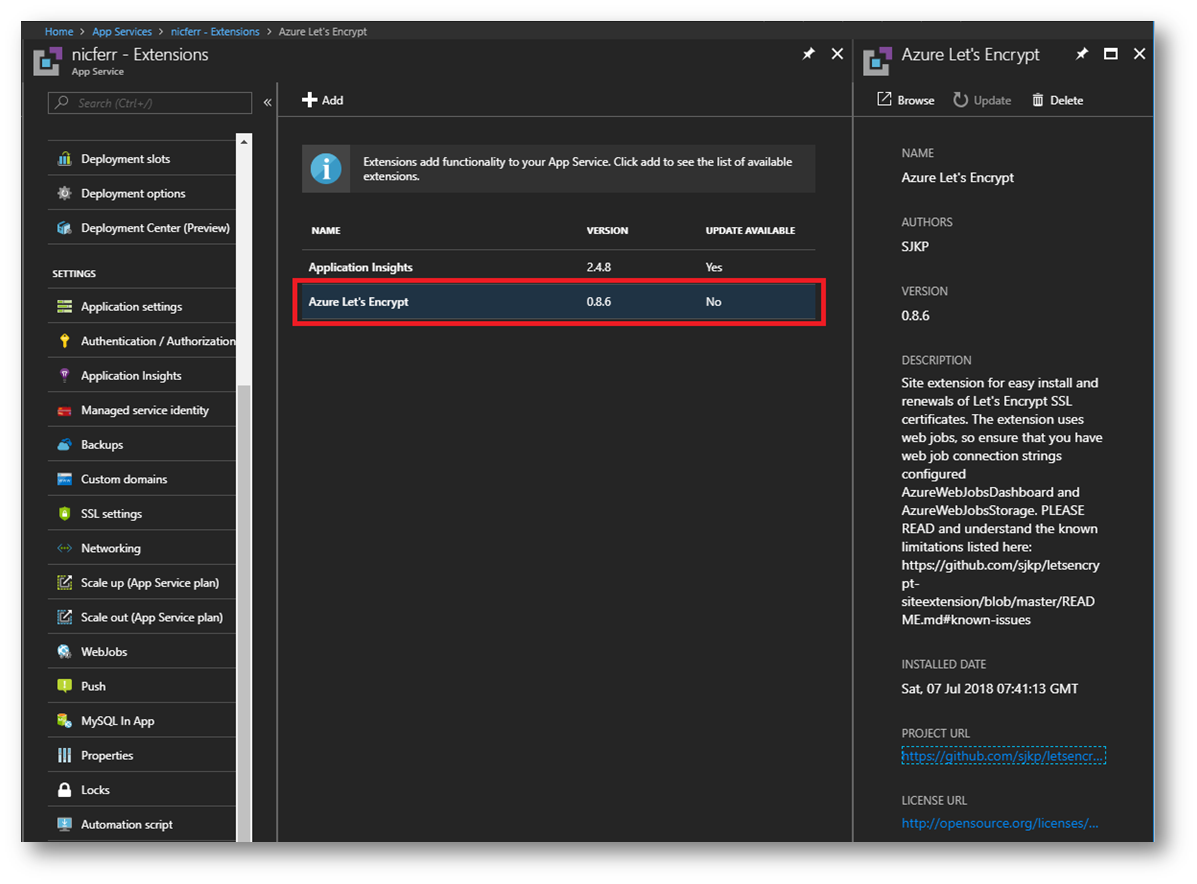Pin the nicferr - Extensions blade
Image resolution: width=1197 pixels, height=884 pixels.
coord(808,53)
